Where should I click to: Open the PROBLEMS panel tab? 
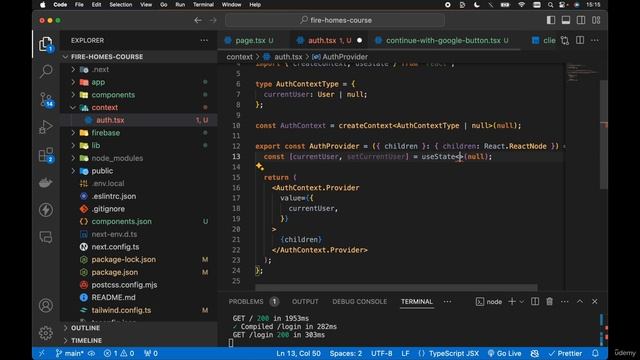coord(246,302)
